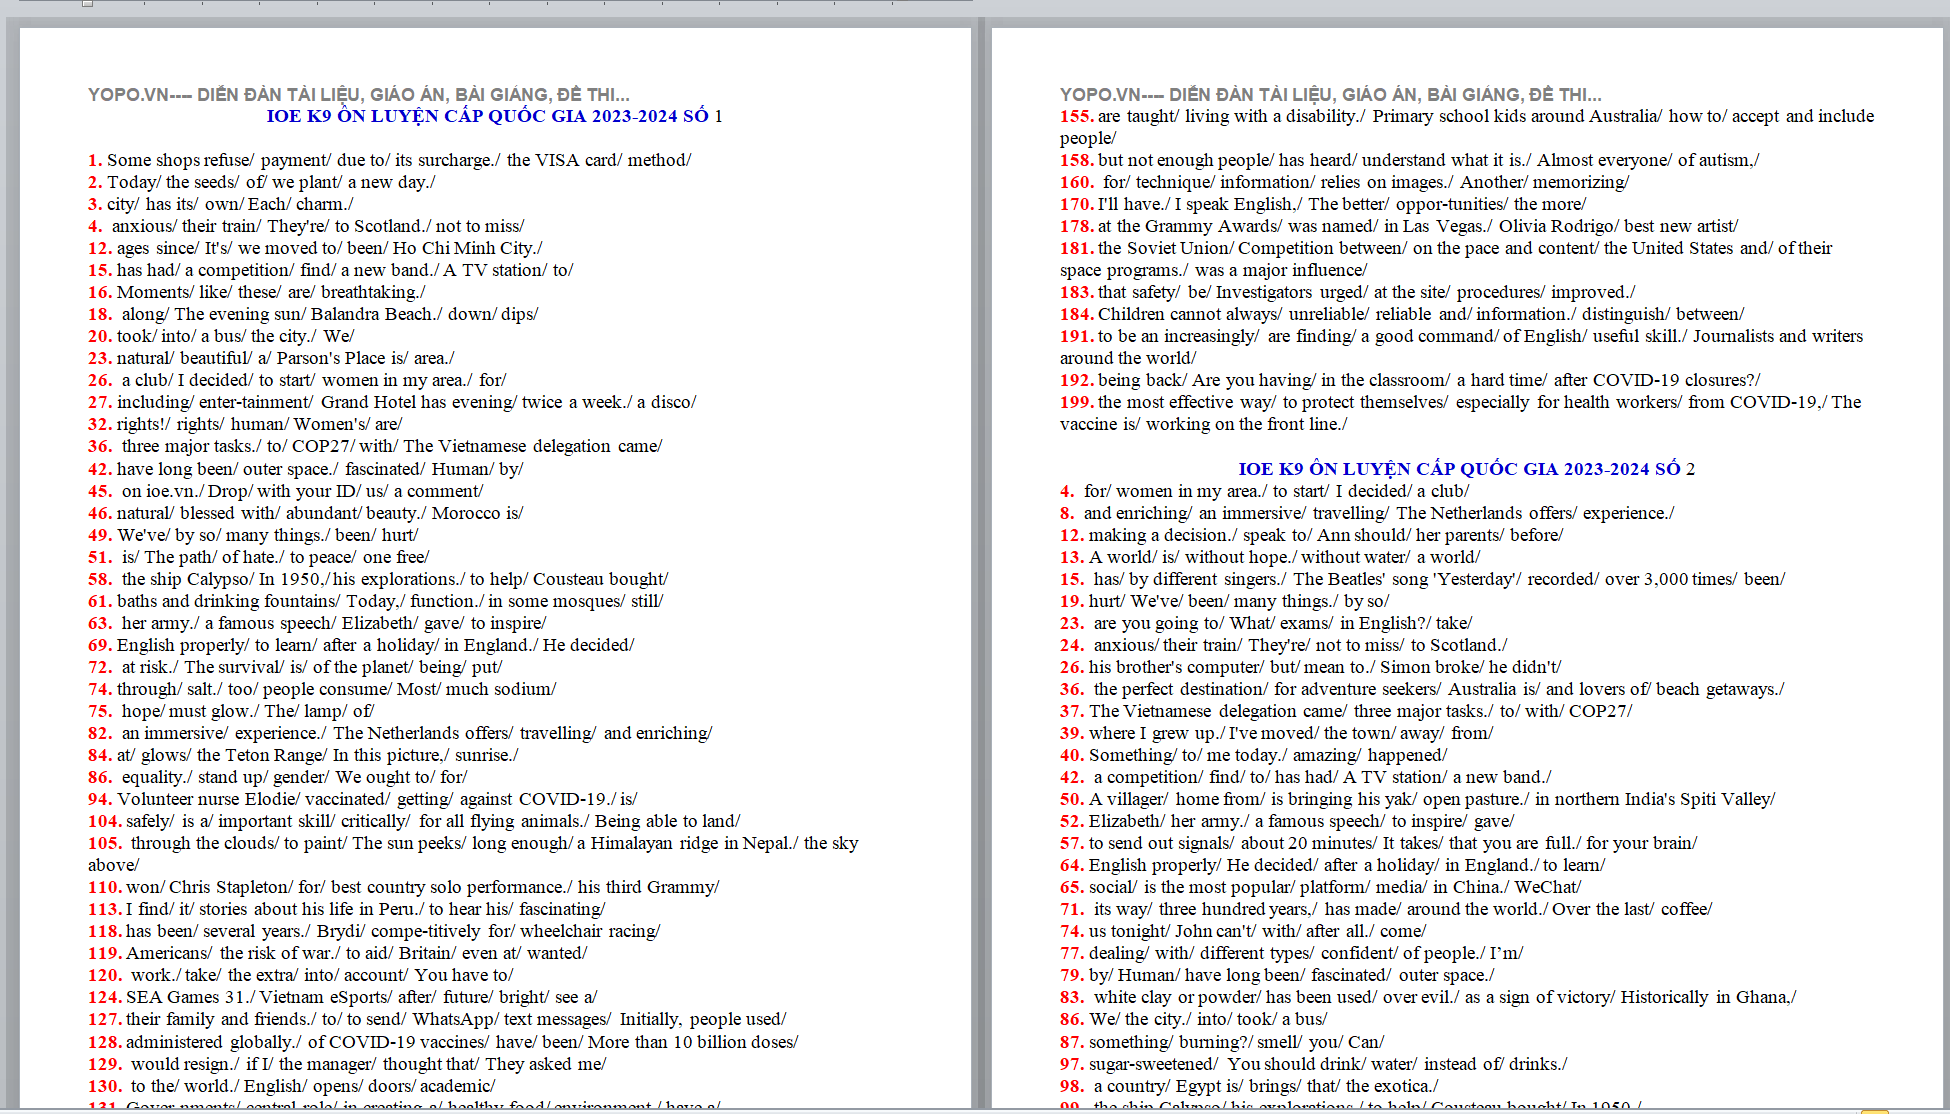Click line 20 'took/ into/ a bus/ the city./ We/'
The image size is (1950, 1114).
[x=221, y=336]
